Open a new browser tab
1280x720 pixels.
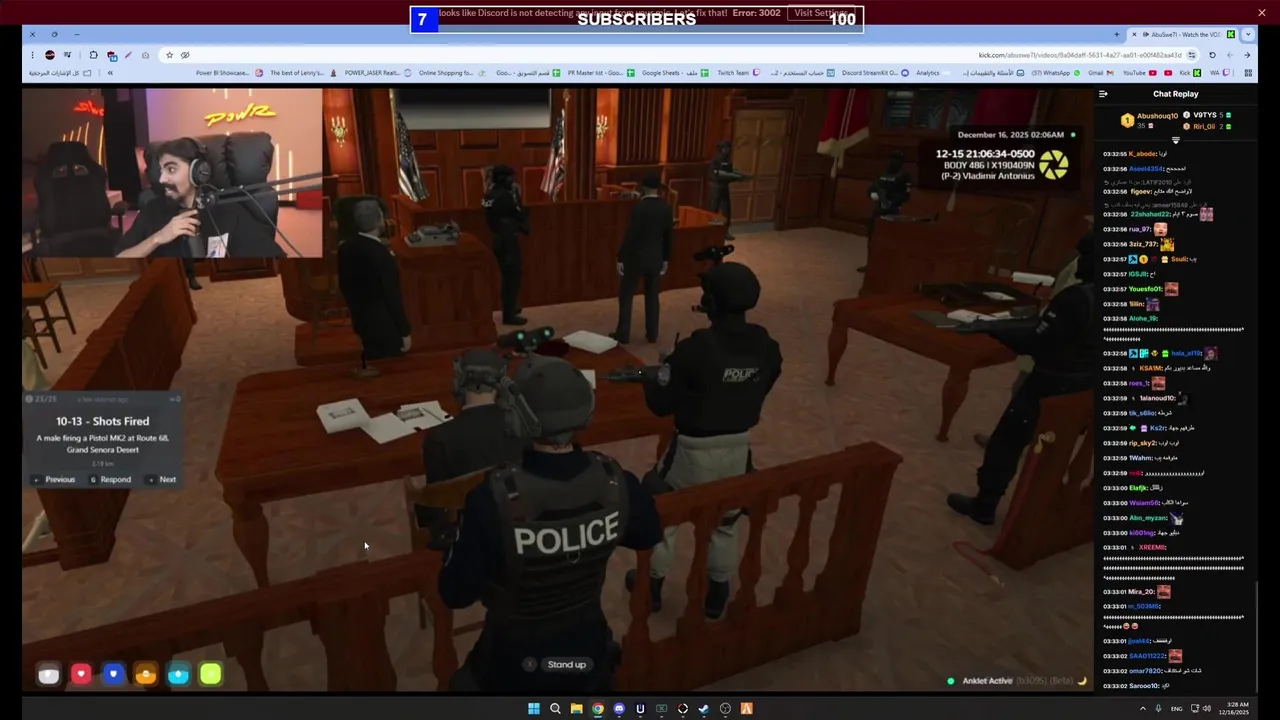tap(1116, 34)
